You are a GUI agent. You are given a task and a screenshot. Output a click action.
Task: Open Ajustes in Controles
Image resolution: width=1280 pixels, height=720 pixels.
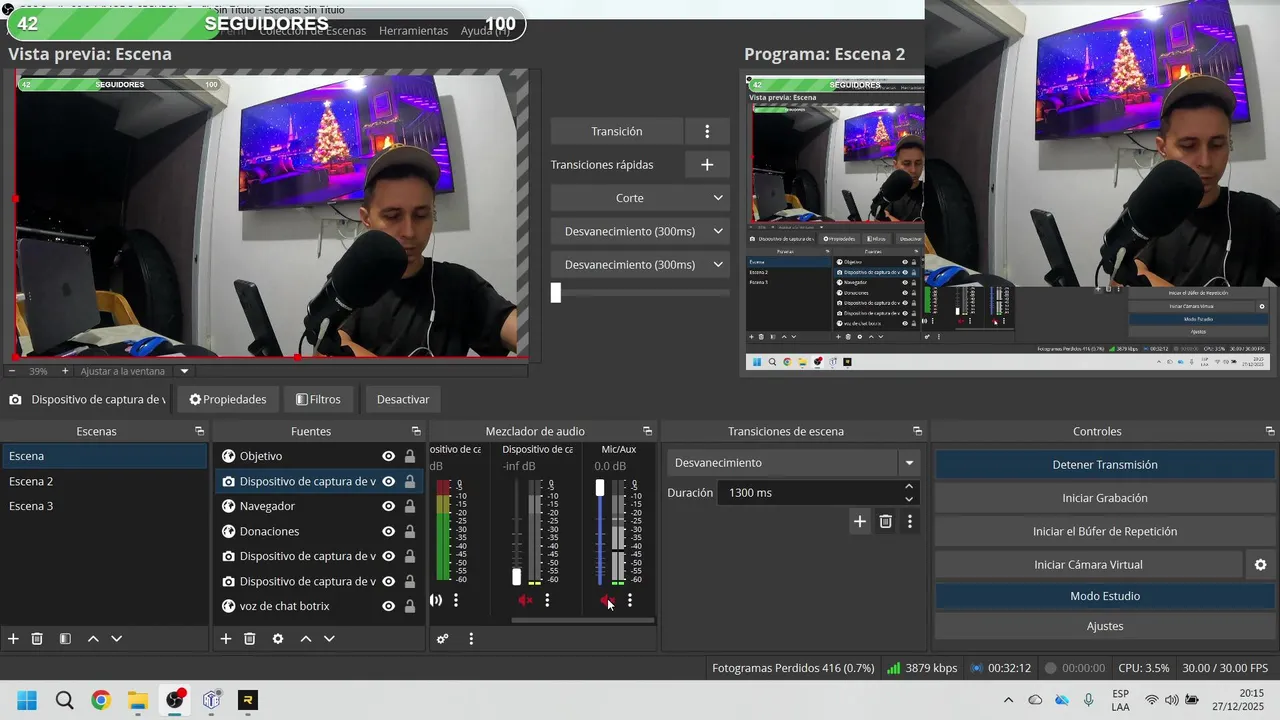point(1105,626)
